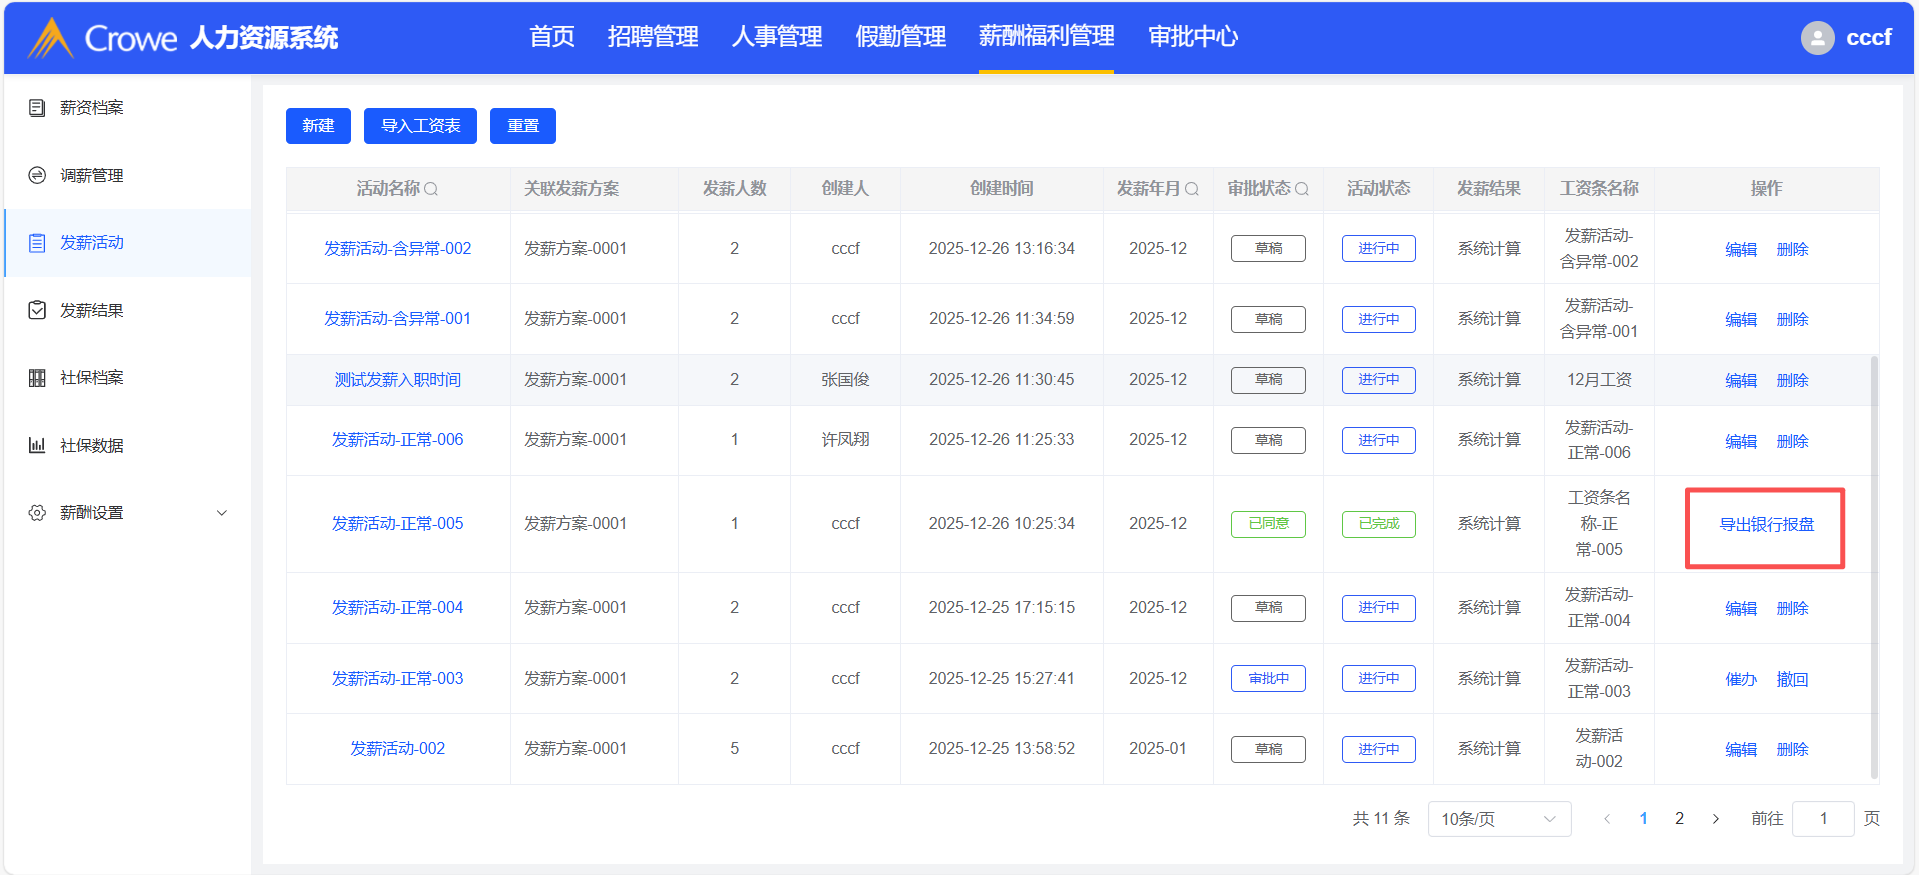This screenshot has width=1919, height=875.
Task: Click the 调薪管理 sidebar icon
Action: pyautogui.click(x=37, y=176)
